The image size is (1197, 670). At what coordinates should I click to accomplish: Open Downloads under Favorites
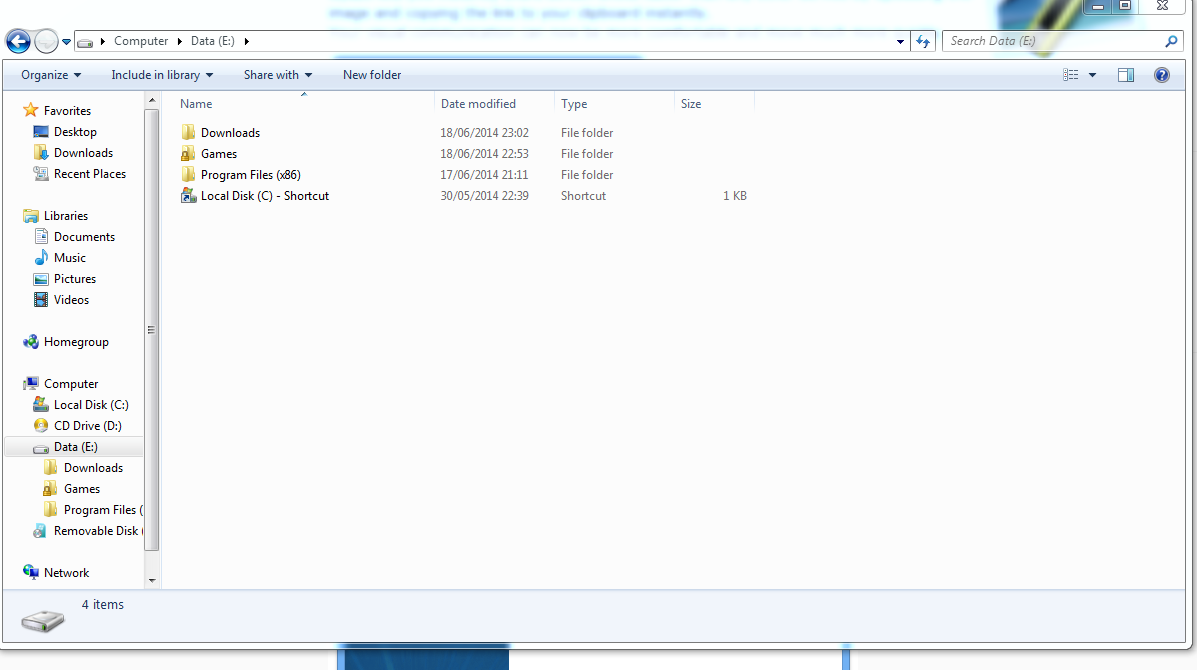point(83,153)
